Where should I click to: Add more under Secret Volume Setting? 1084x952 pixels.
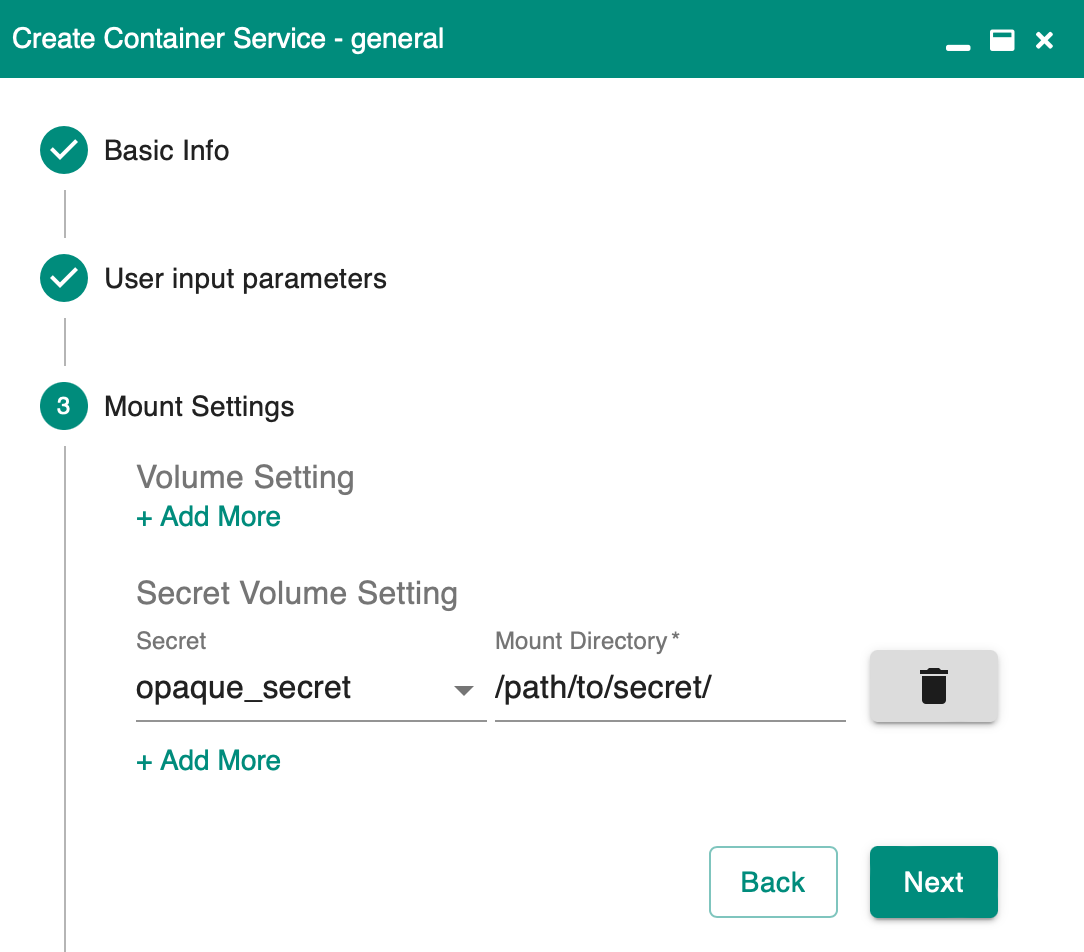(x=208, y=760)
